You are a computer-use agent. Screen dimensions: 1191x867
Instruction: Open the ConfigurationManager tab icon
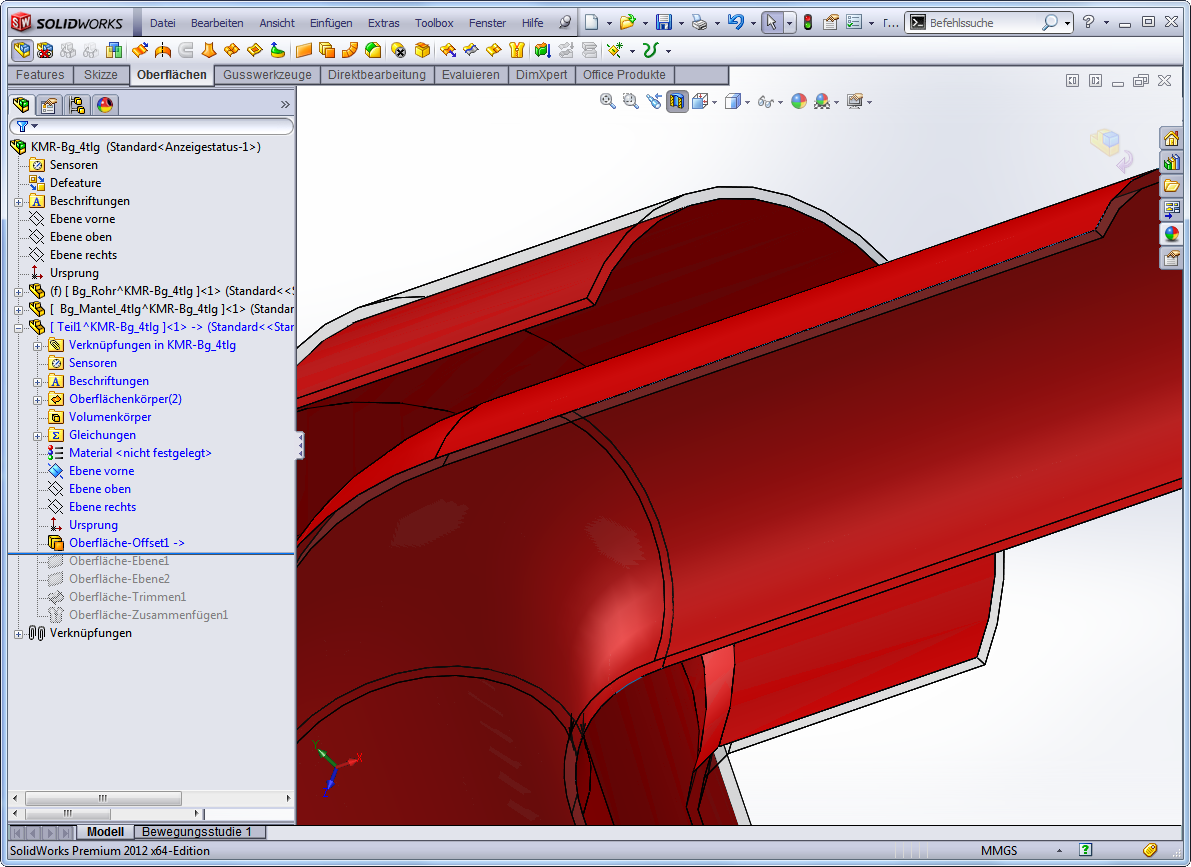(77, 105)
